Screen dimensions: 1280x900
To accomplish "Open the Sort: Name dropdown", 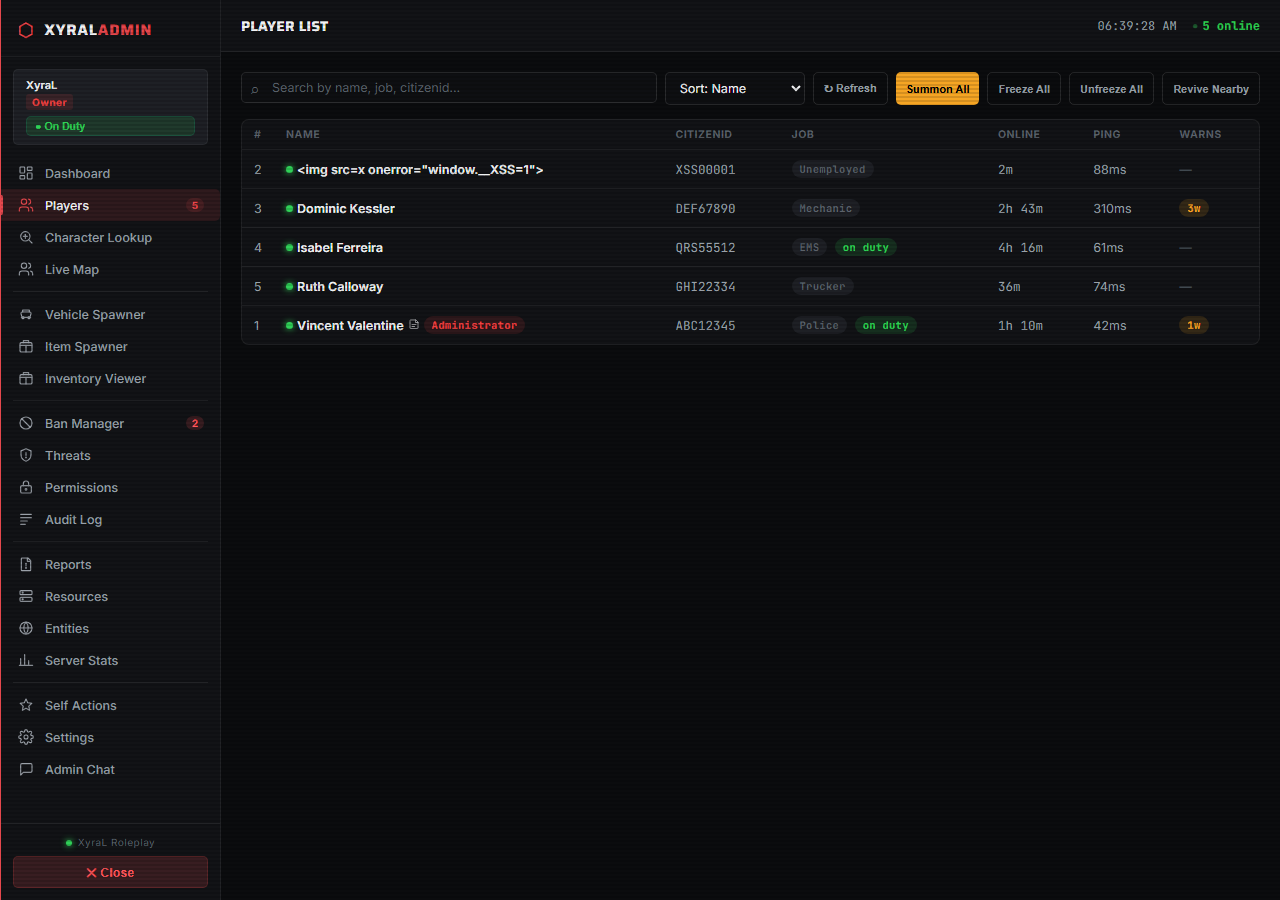I will [x=735, y=88].
